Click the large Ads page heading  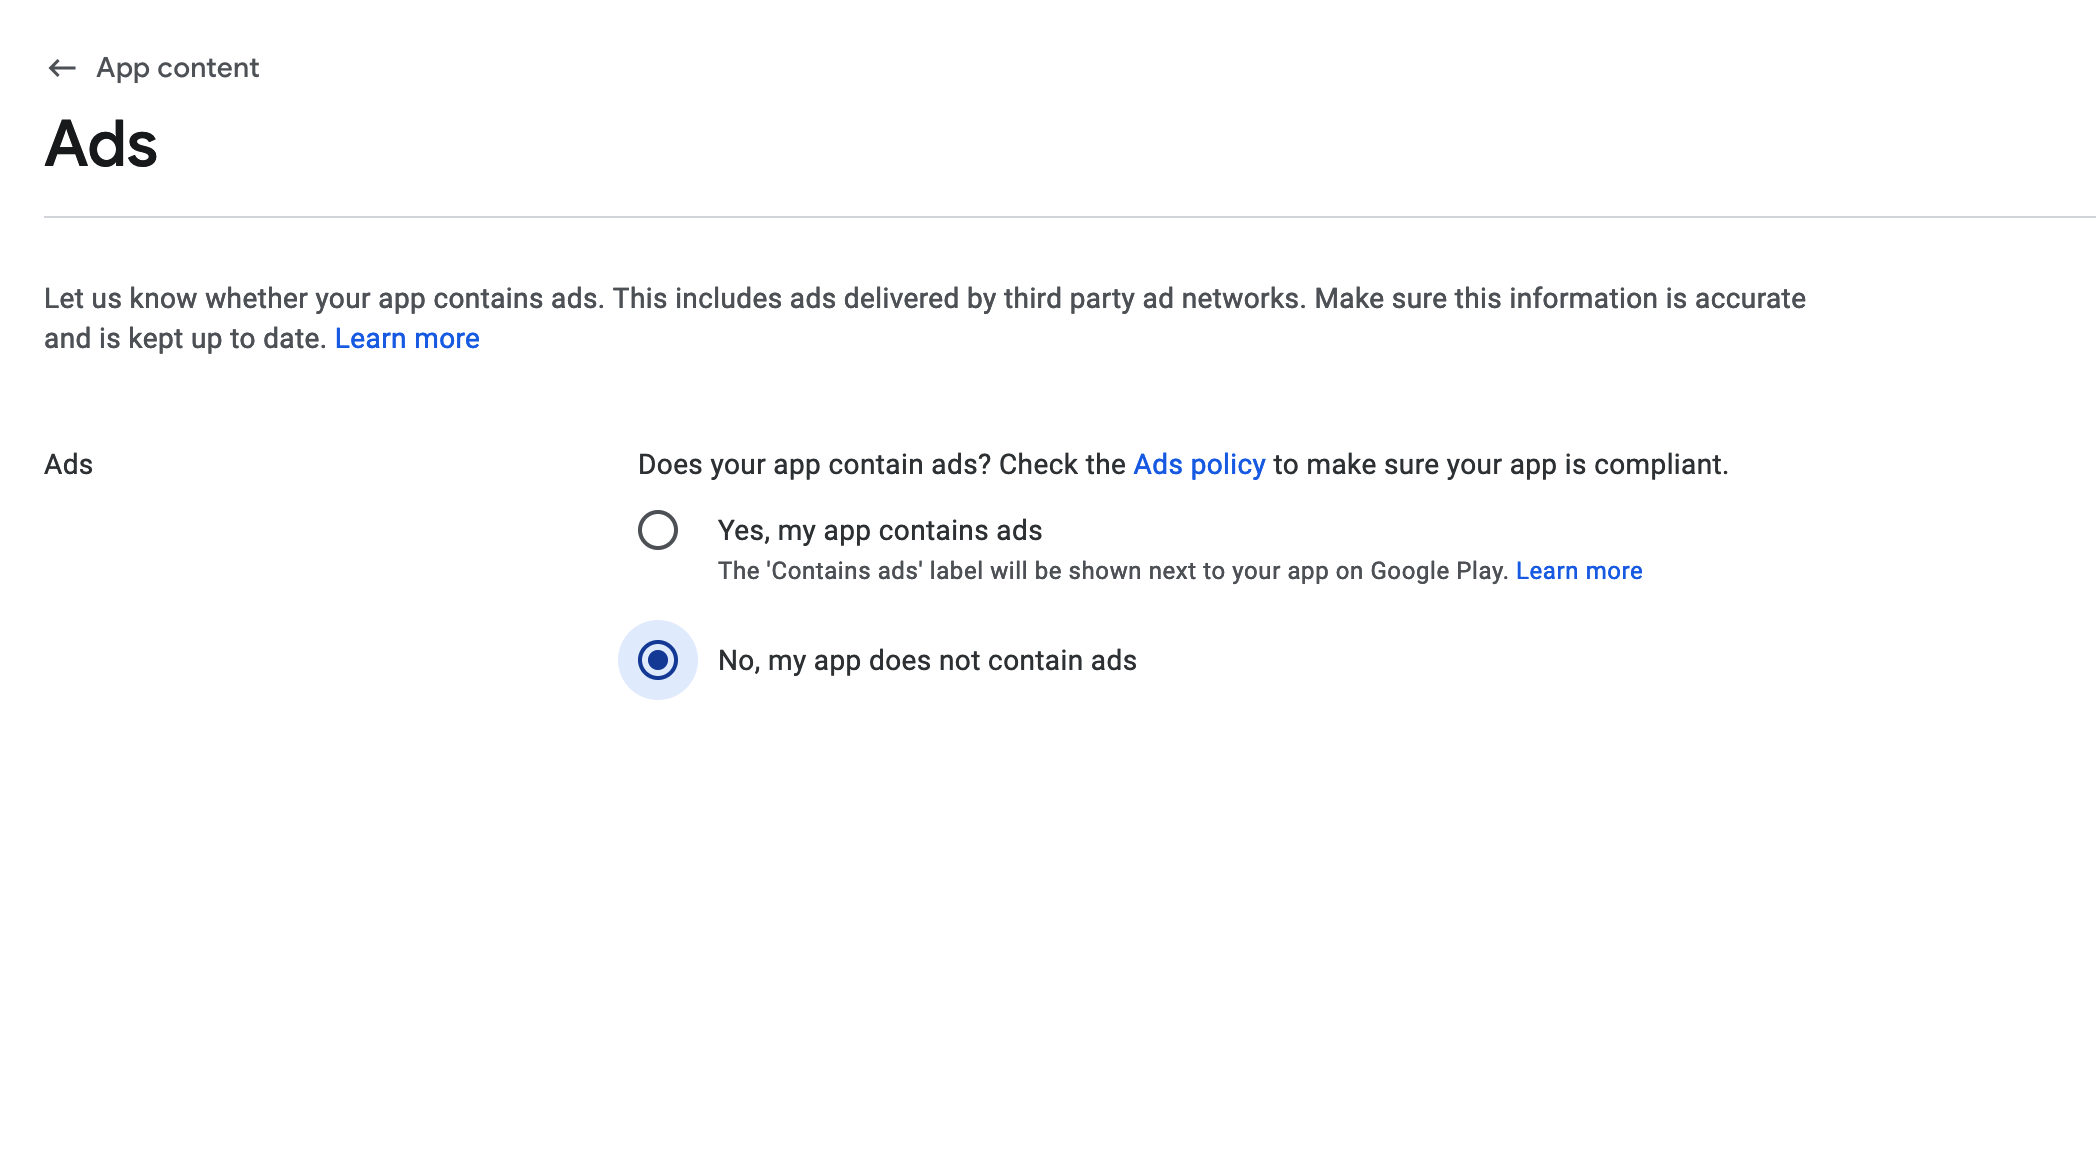coord(101,144)
